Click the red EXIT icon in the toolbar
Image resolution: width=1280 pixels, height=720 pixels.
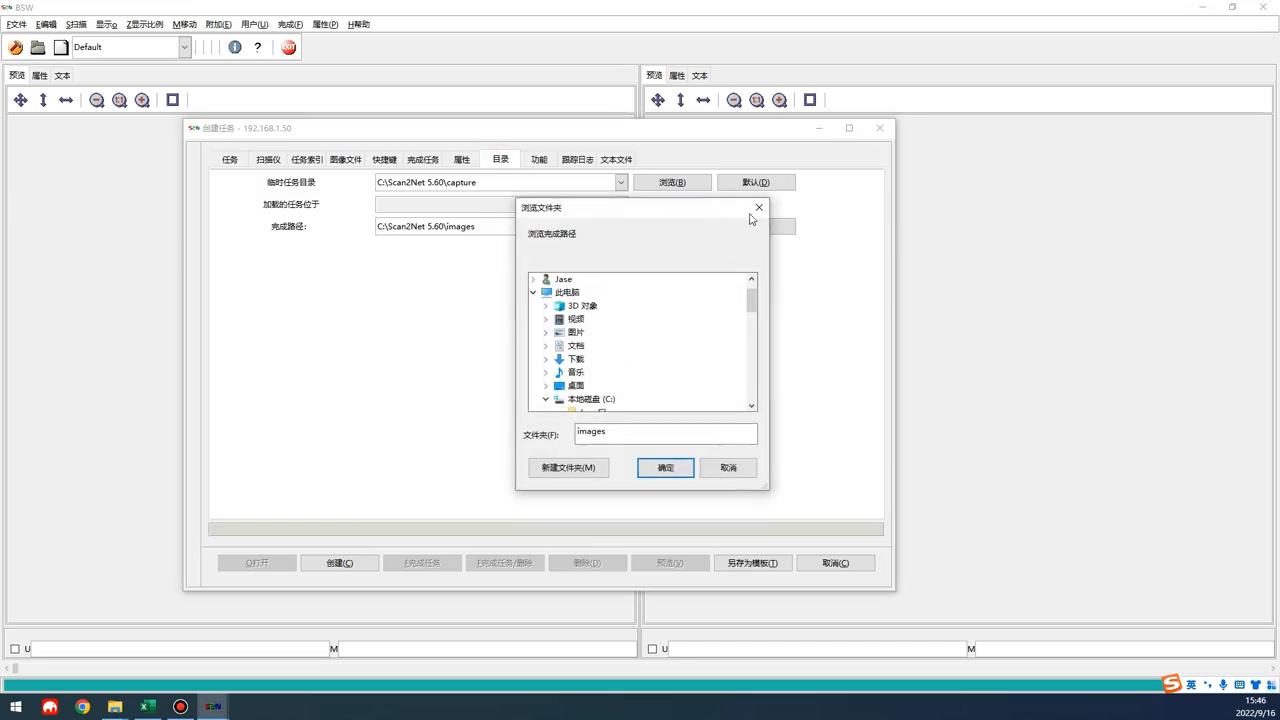tap(288, 47)
